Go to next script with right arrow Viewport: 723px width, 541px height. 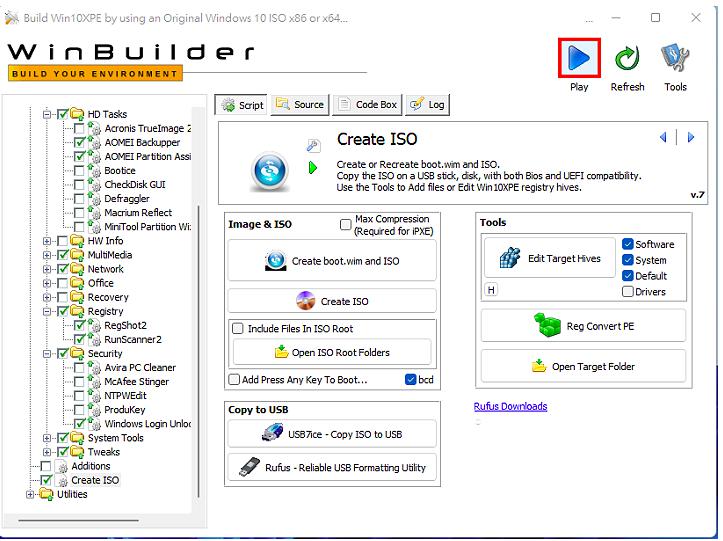click(x=690, y=137)
